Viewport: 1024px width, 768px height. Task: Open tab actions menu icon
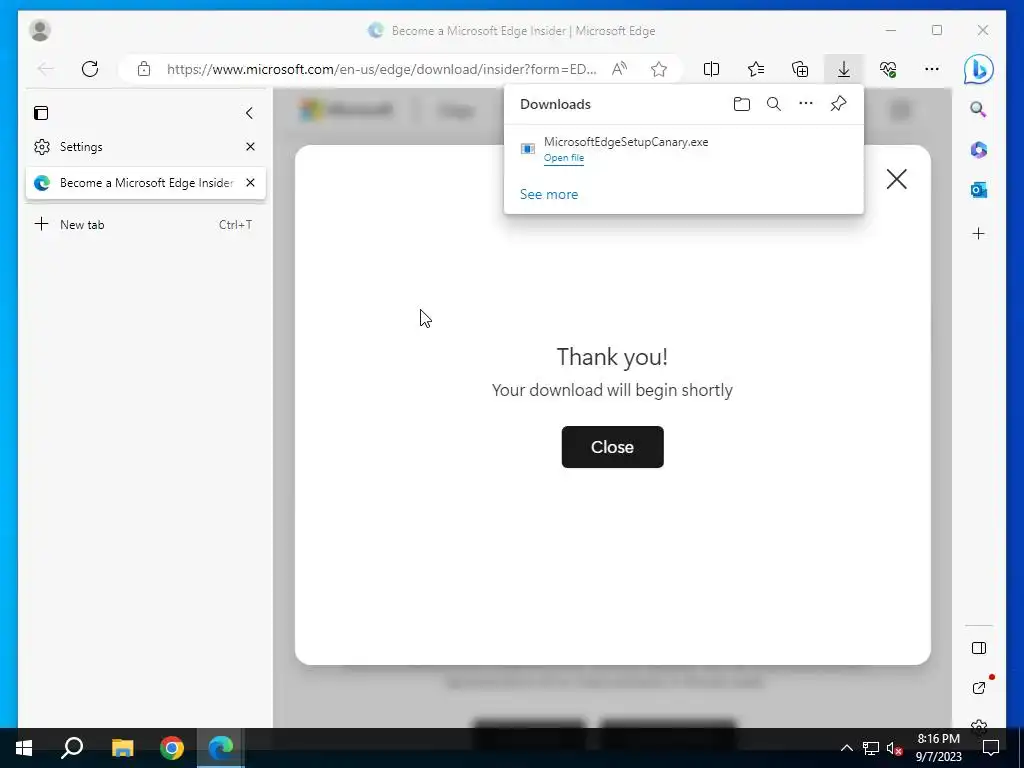40,113
